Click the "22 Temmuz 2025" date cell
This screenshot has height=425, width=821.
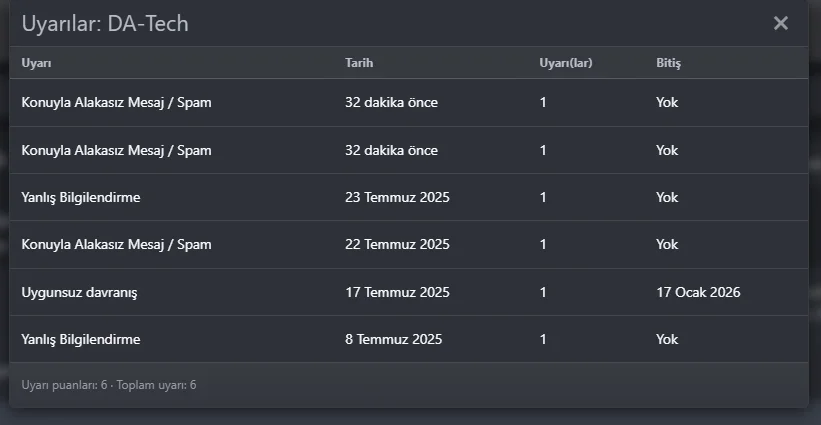pyautogui.click(x=397, y=244)
